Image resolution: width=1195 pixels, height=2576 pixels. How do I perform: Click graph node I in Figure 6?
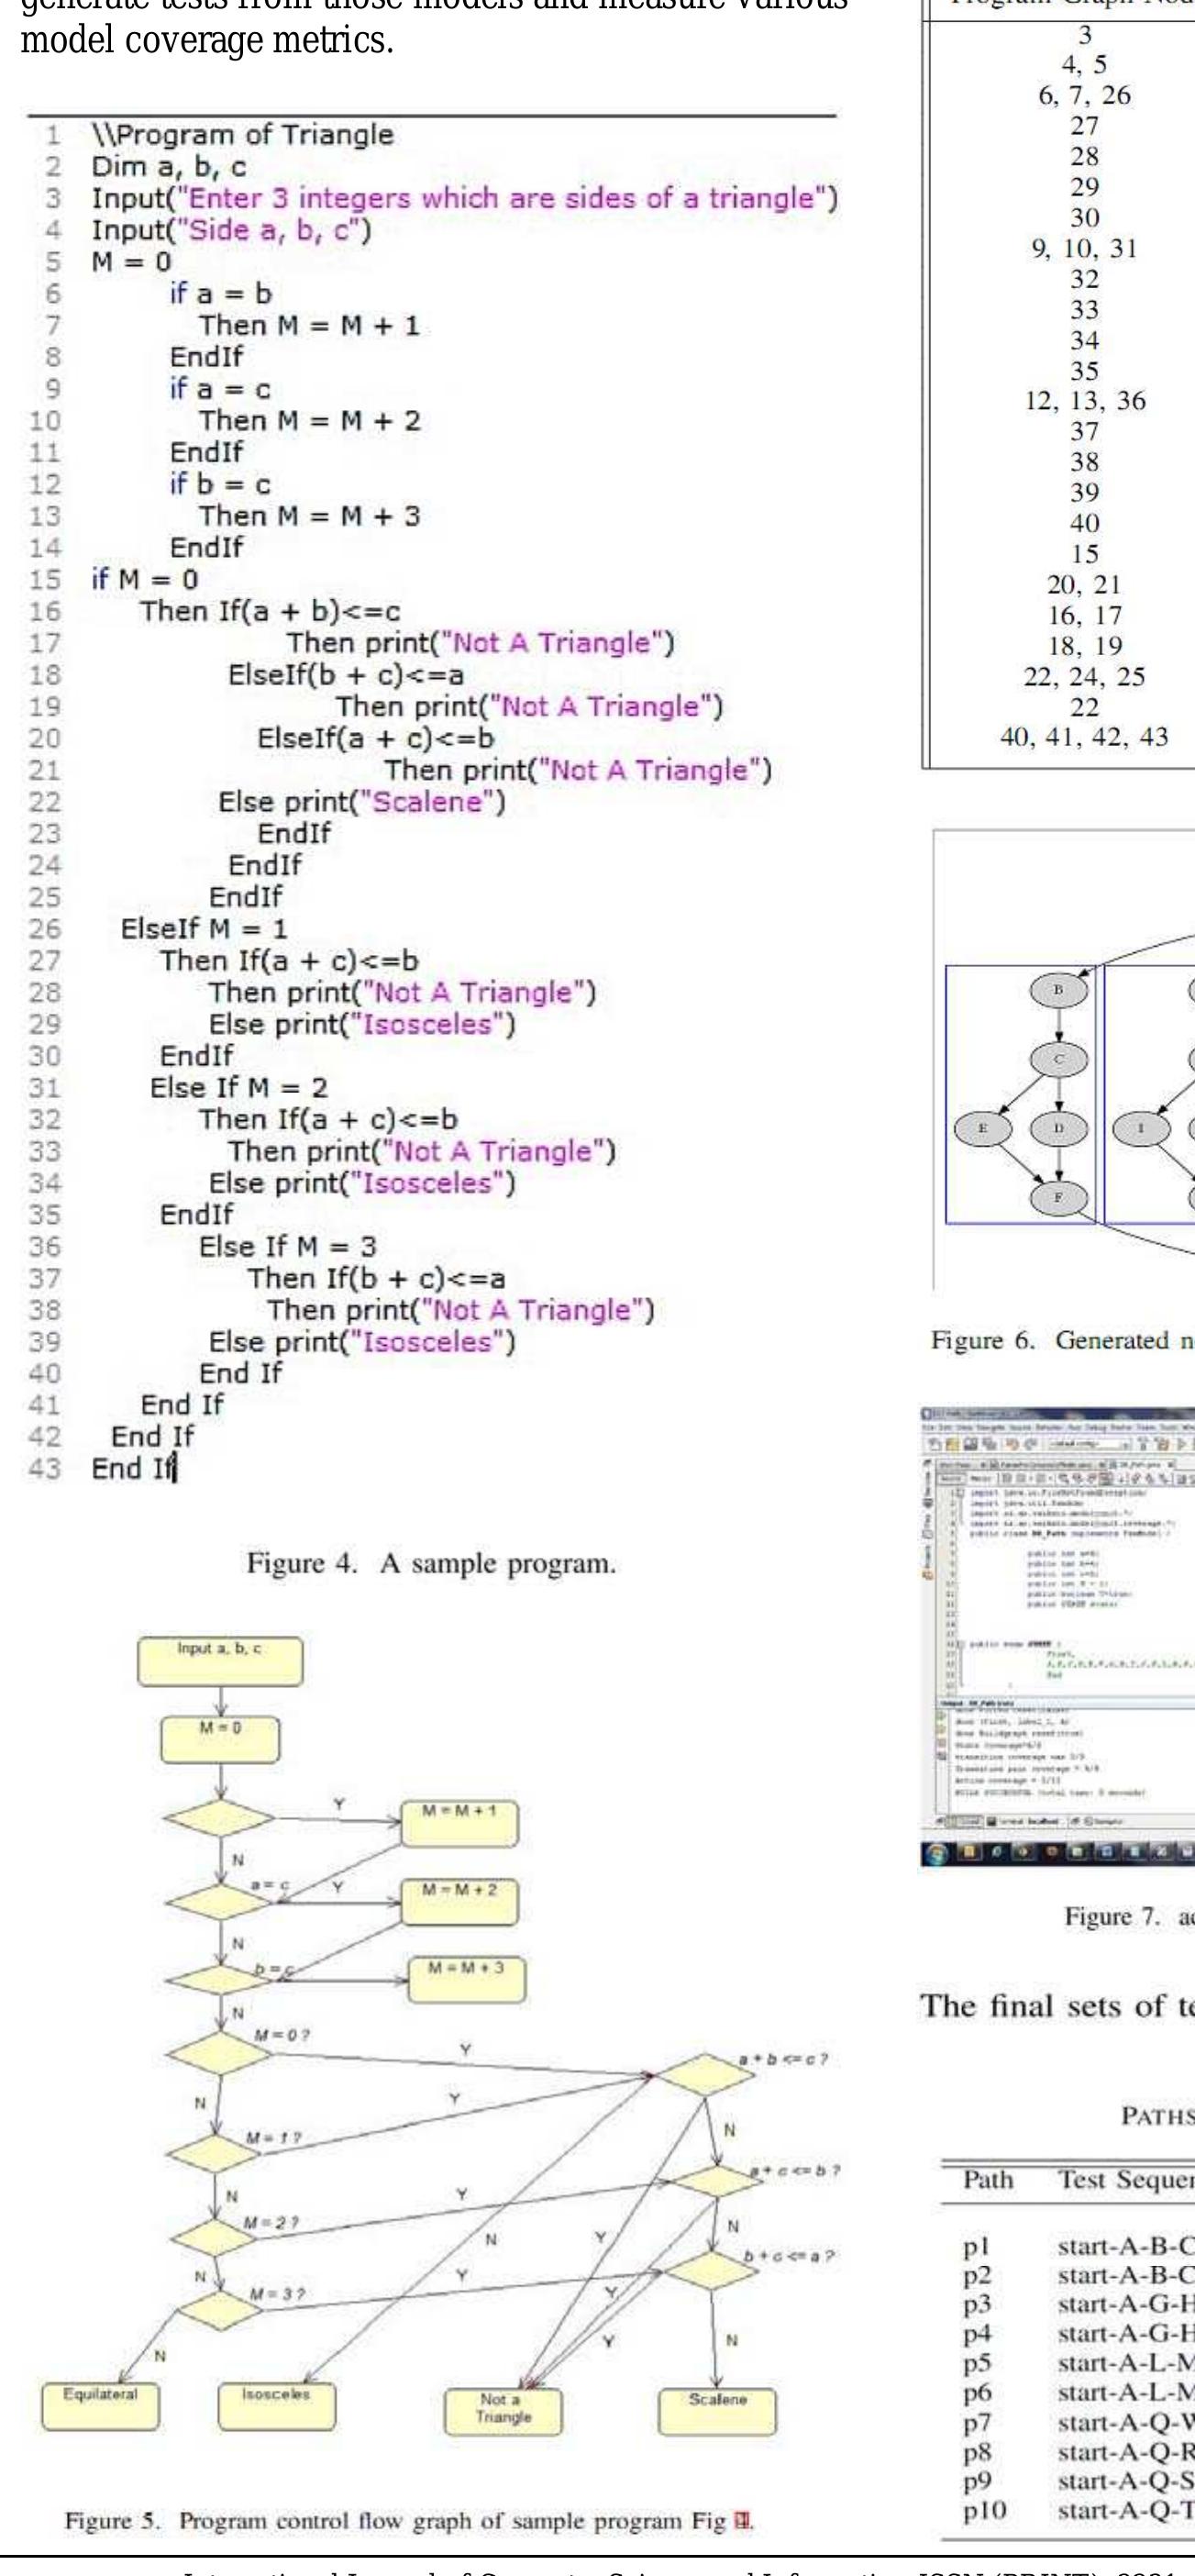(1140, 1128)
